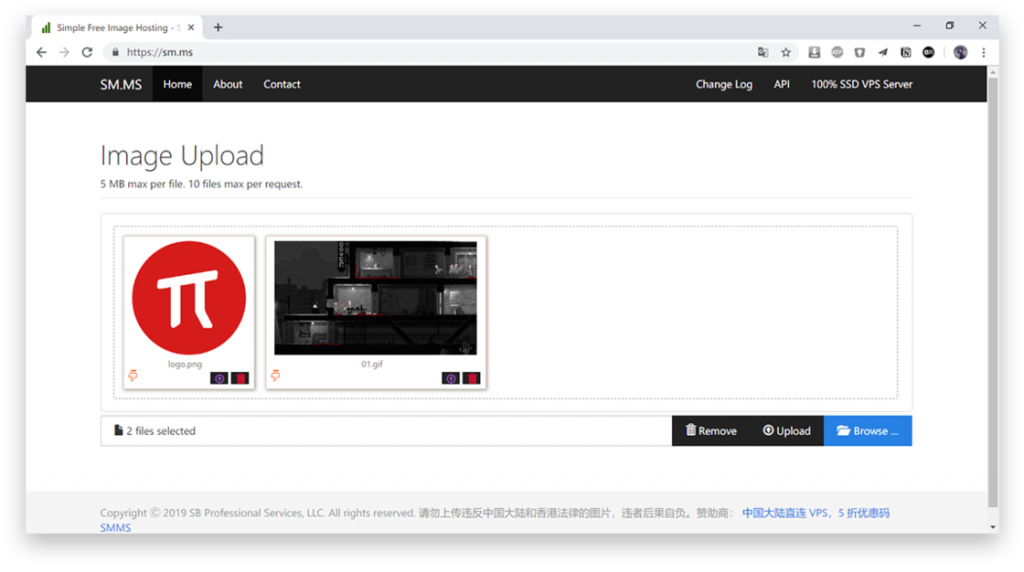Reload the page with the refresh icon
This screenshot has height=572, width=1024.
point(87,52)
